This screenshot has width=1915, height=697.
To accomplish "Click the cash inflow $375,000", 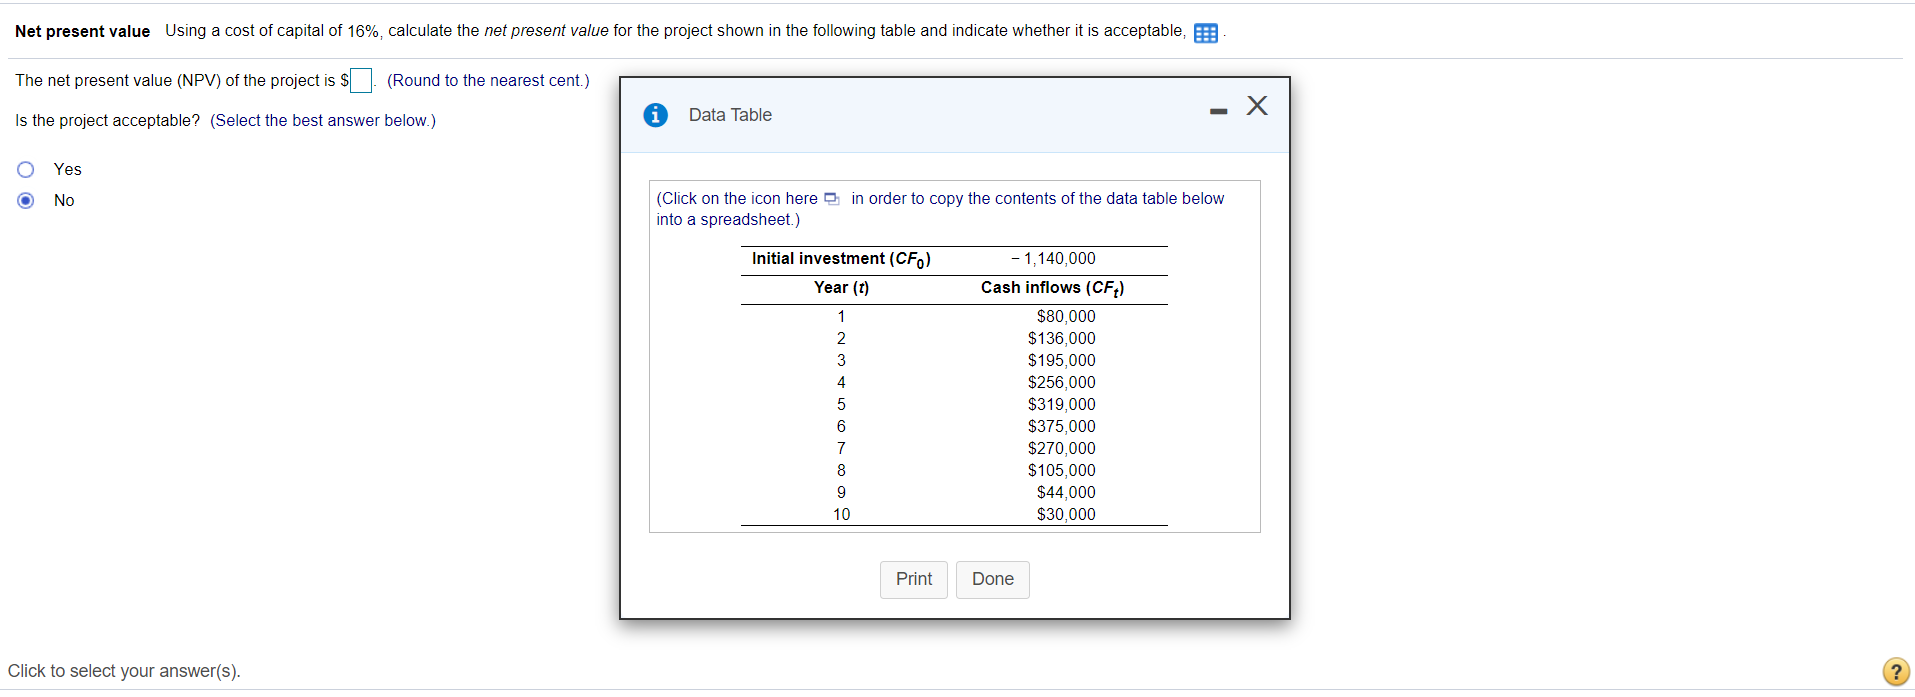I will [1062, 426].
